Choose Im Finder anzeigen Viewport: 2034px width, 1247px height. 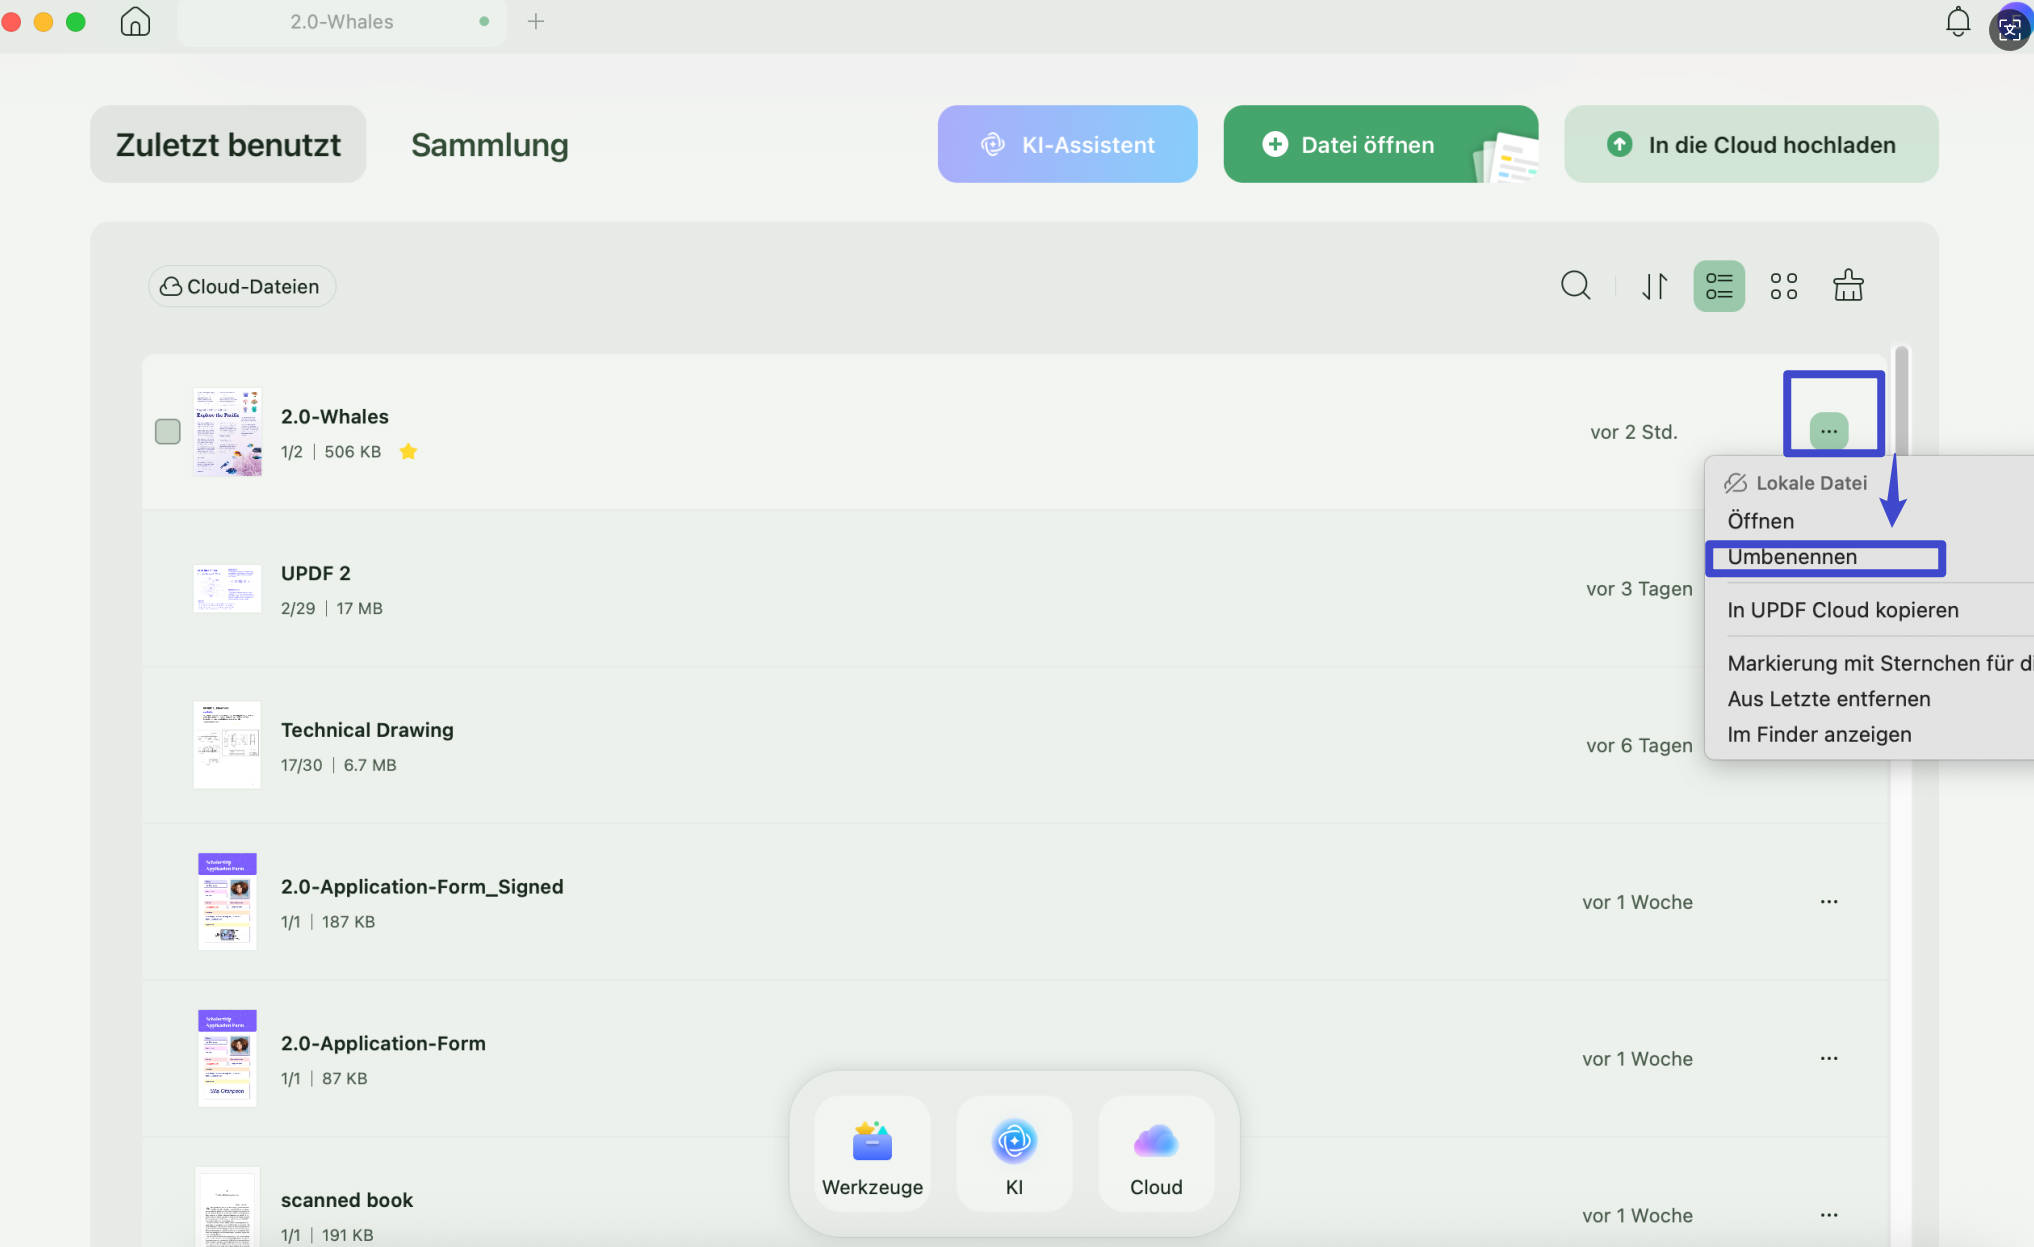pos(1819,735)
